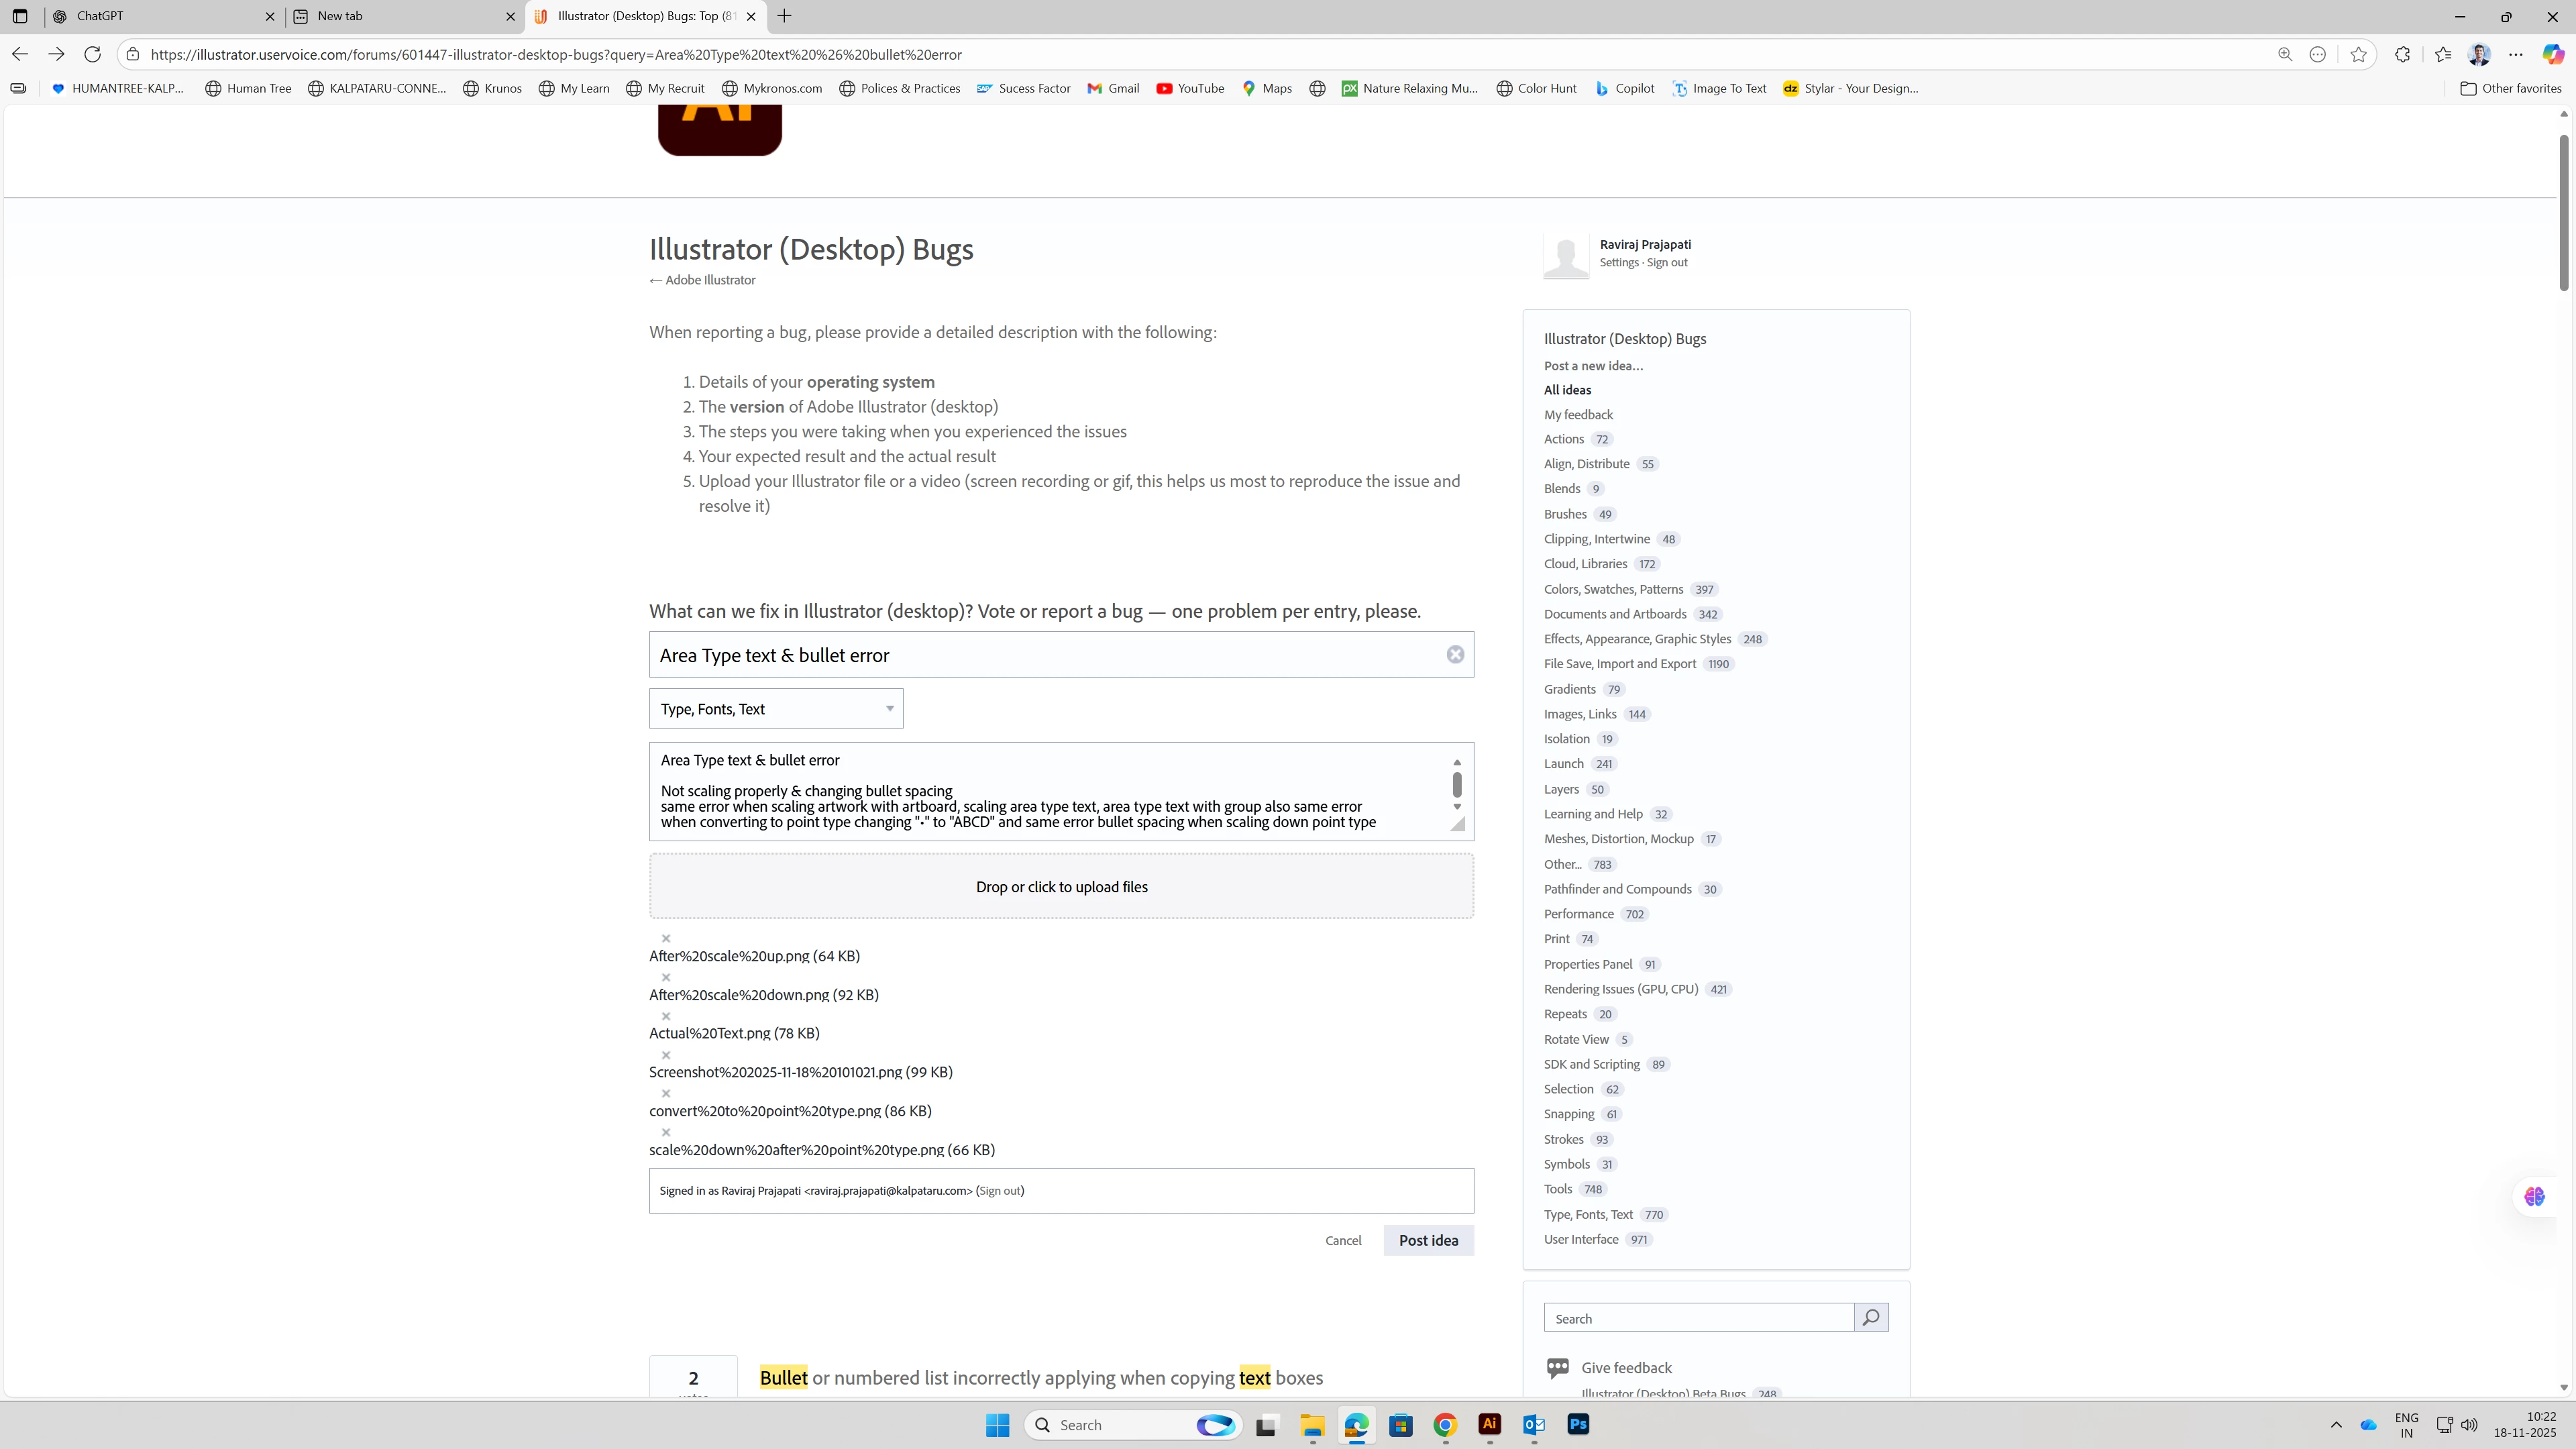
Task: Open the File Save, Import and Export category
Action: [1619, 664]
